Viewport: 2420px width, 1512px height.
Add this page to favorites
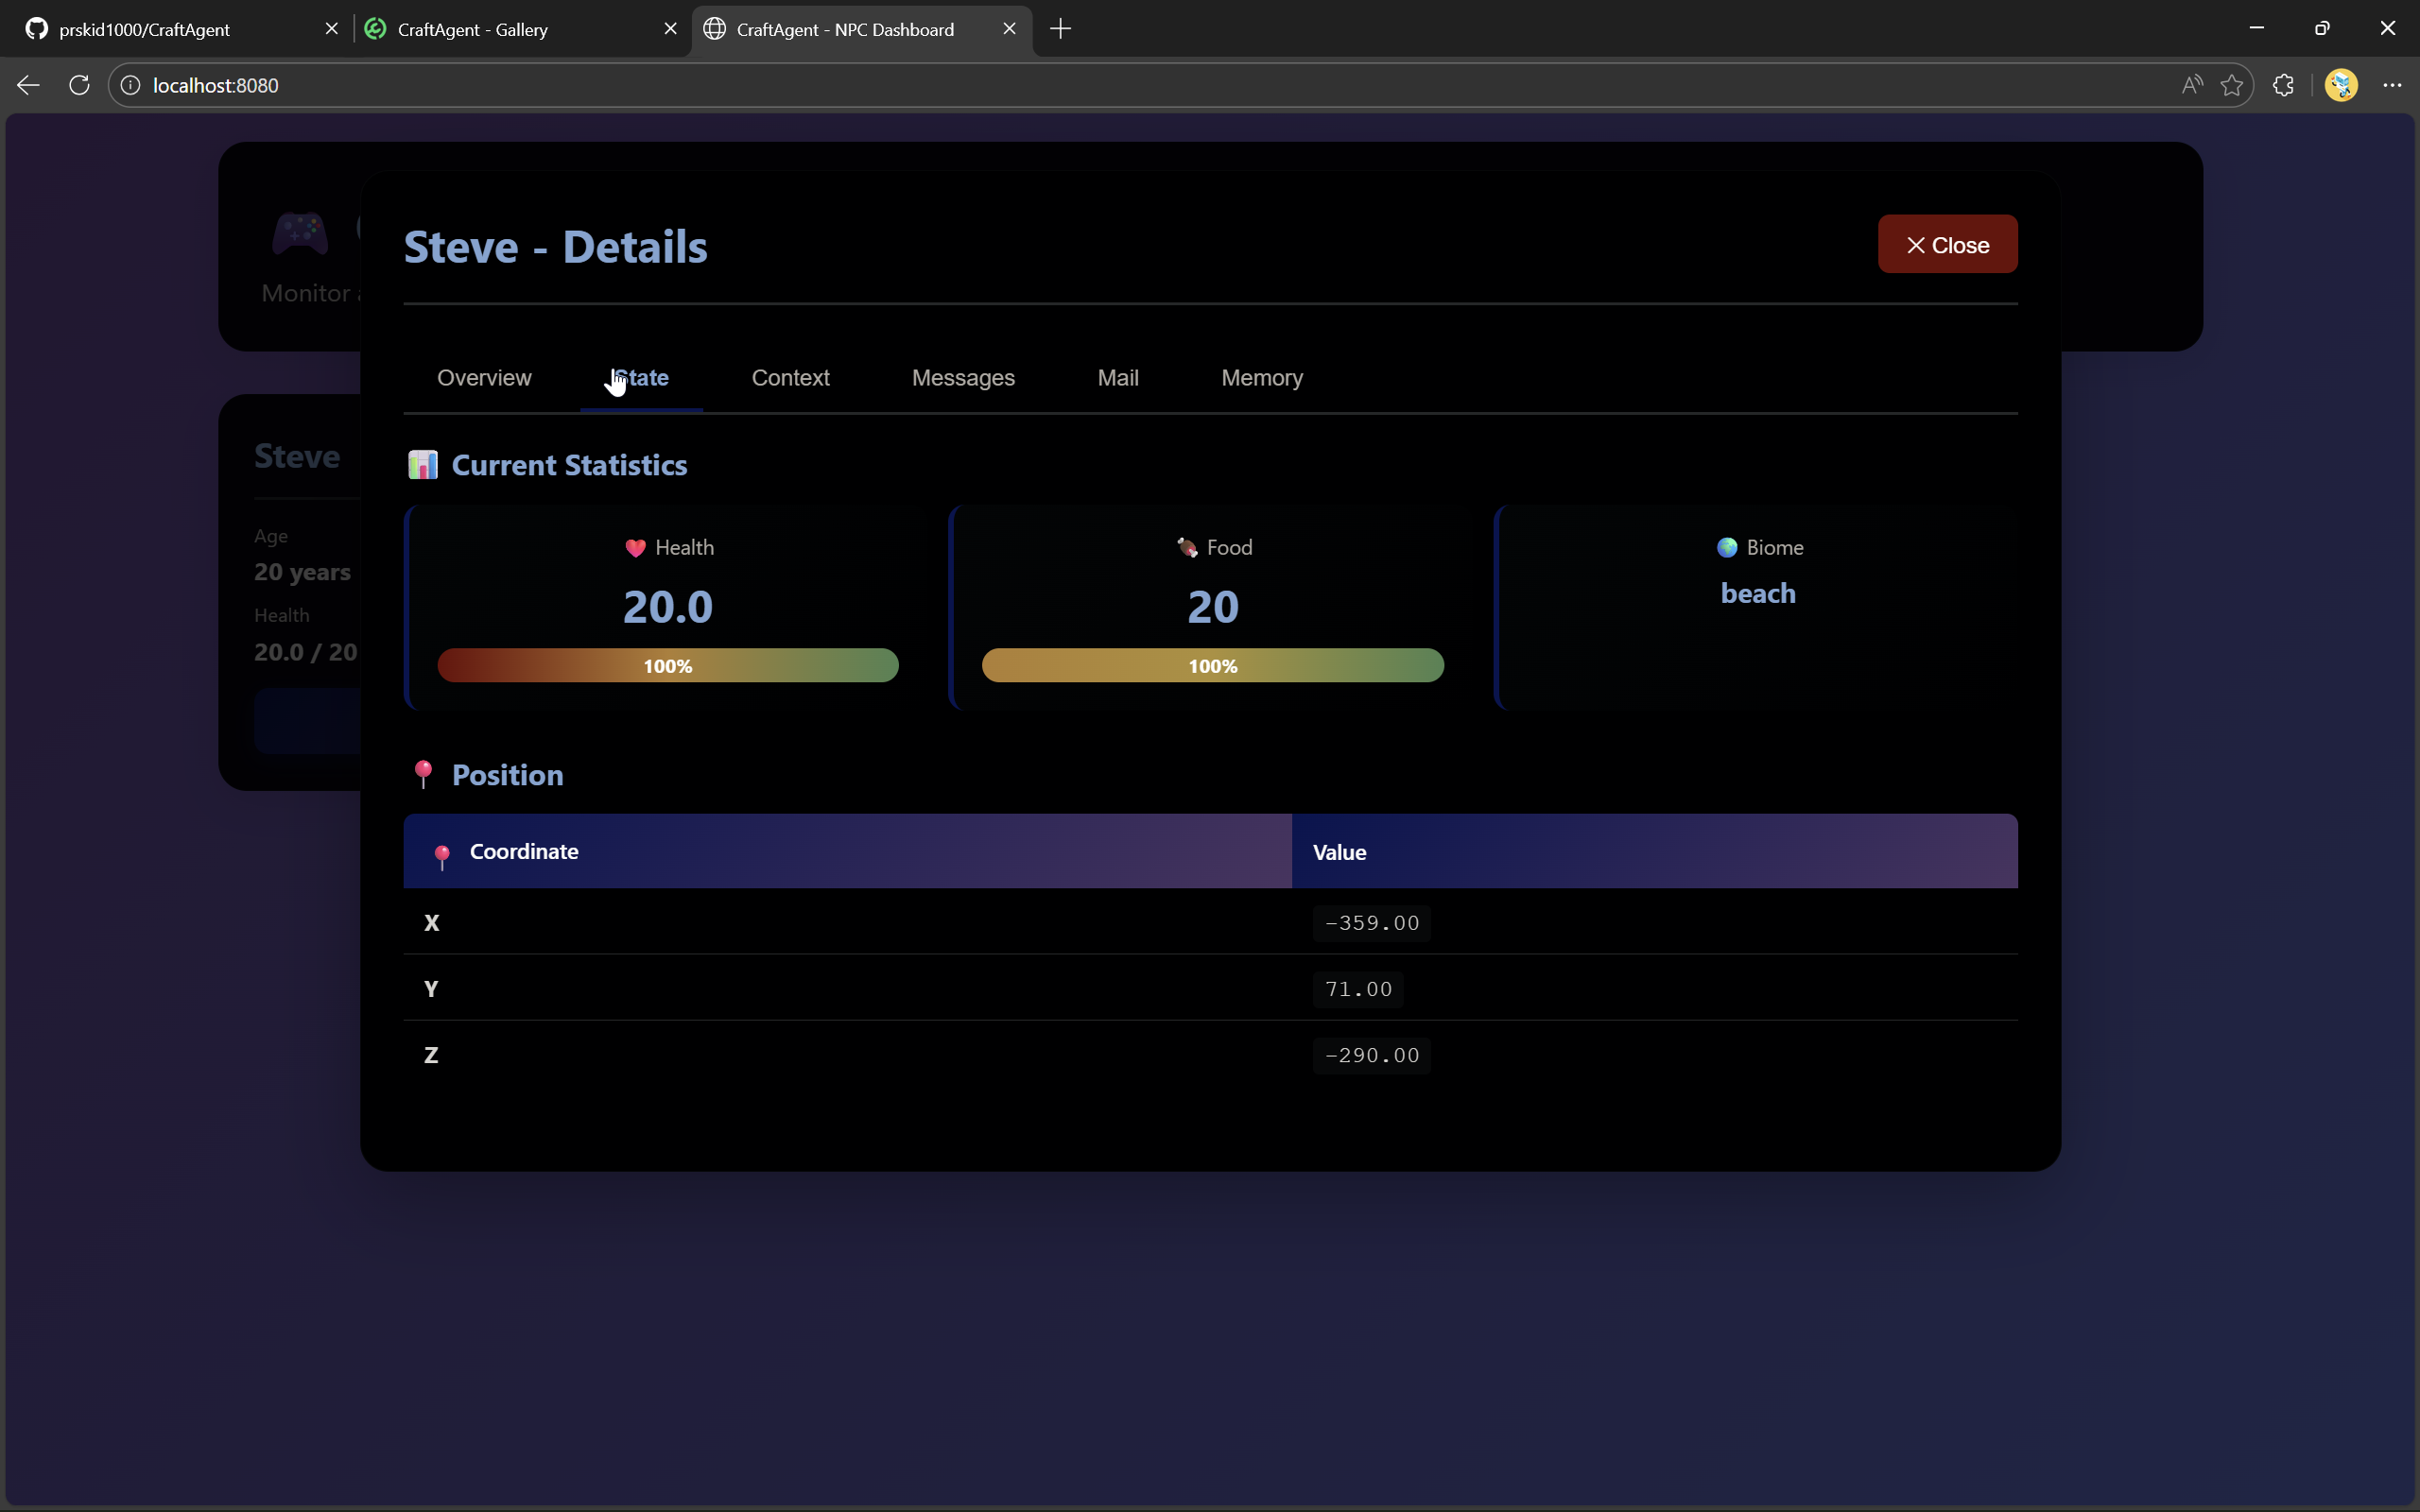pyautogui.click(x=2232, y=85)
